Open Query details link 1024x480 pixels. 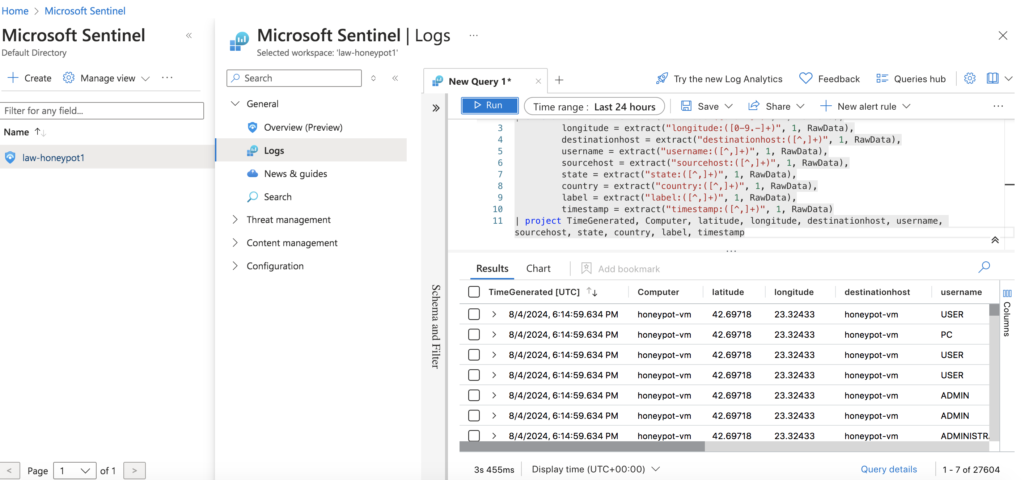point(889,469)
